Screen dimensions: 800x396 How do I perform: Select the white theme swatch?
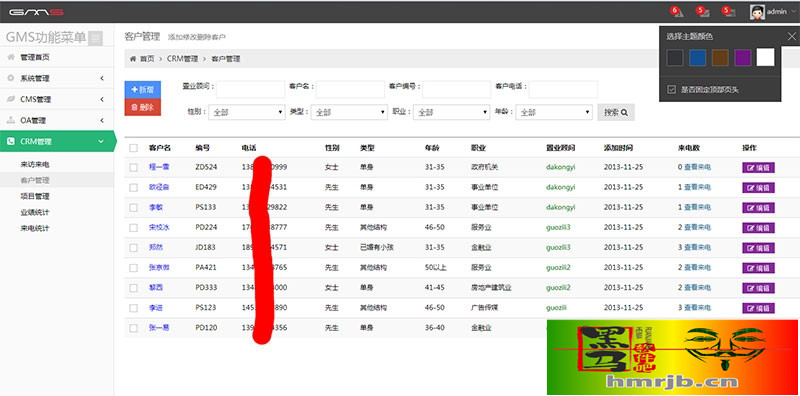coord(765,58)
